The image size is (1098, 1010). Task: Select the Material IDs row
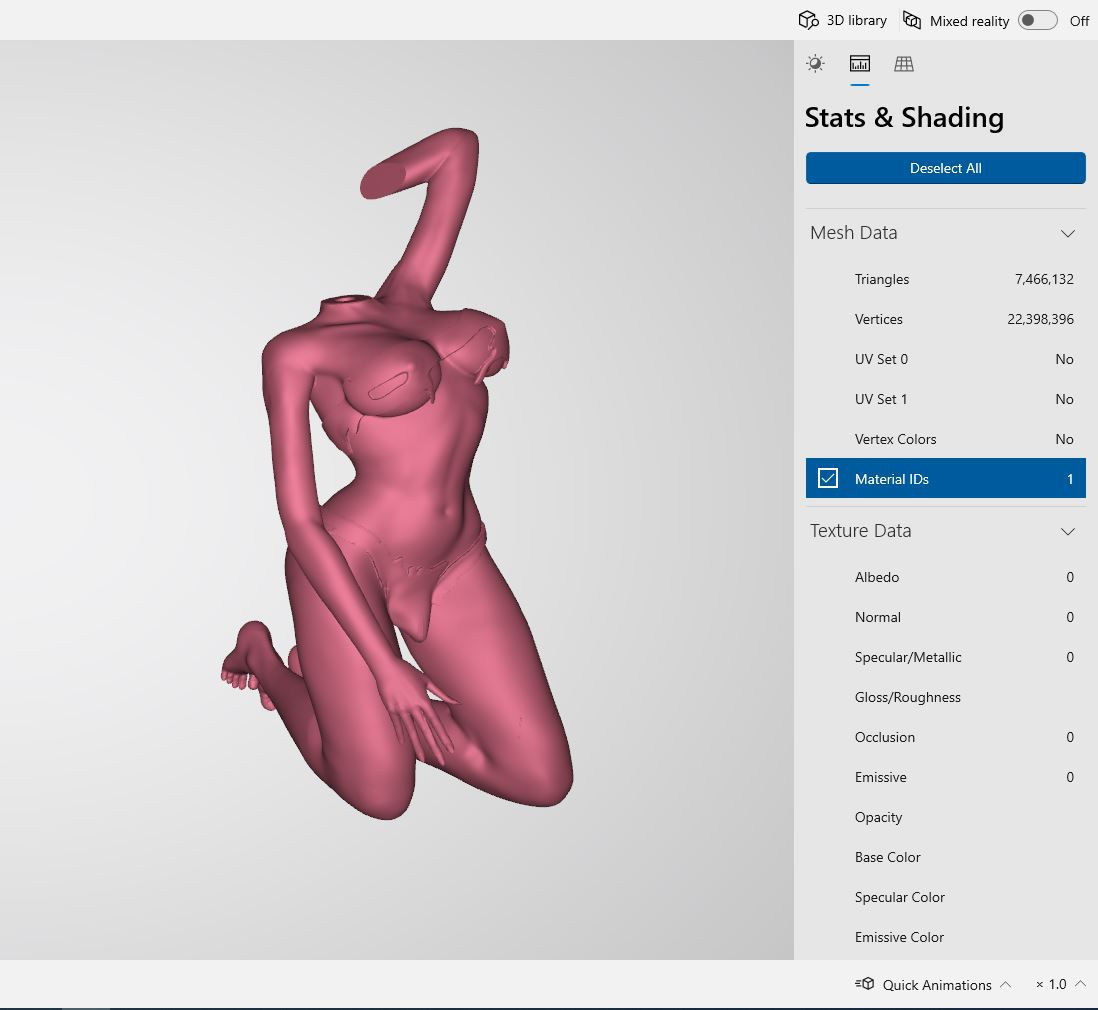point(945,478)
